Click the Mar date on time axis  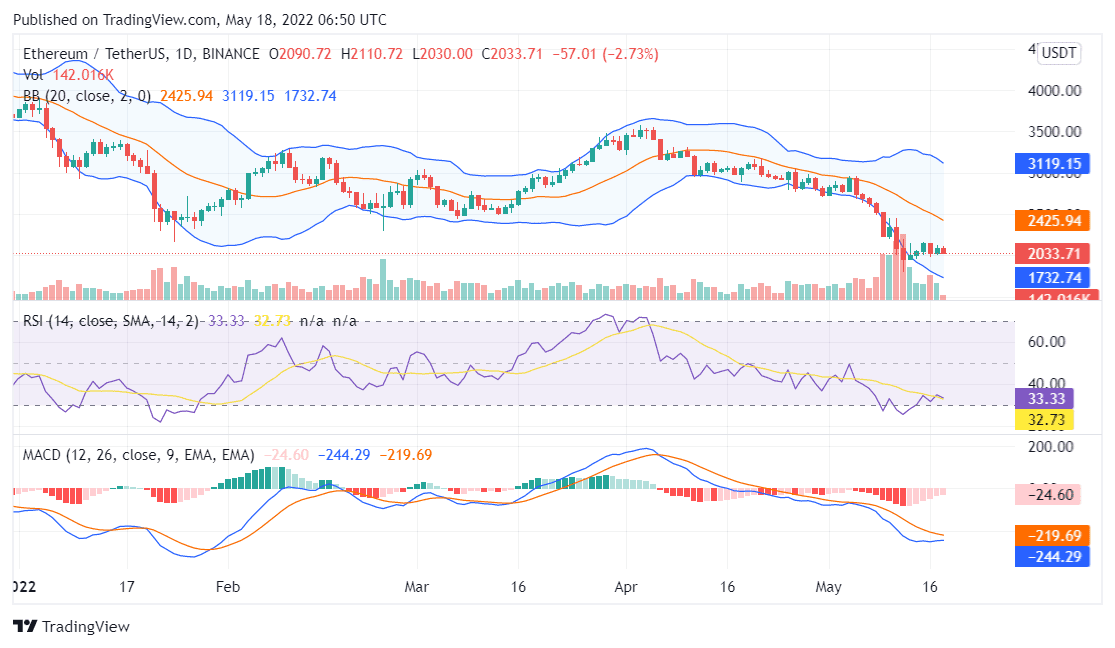coord(417,588)
